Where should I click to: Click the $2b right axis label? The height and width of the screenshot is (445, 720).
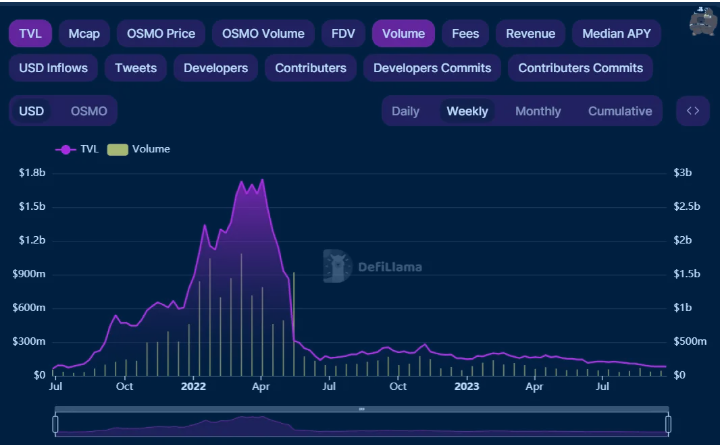682,240
